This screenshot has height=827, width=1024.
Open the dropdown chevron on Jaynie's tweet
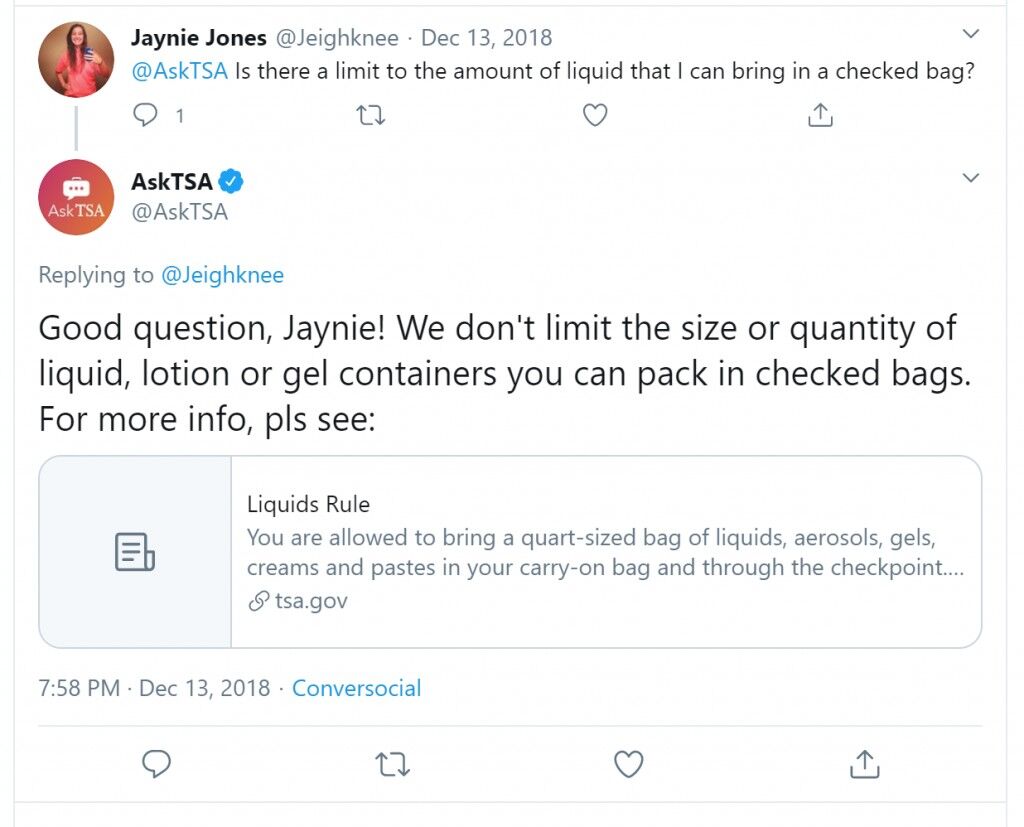971,33
